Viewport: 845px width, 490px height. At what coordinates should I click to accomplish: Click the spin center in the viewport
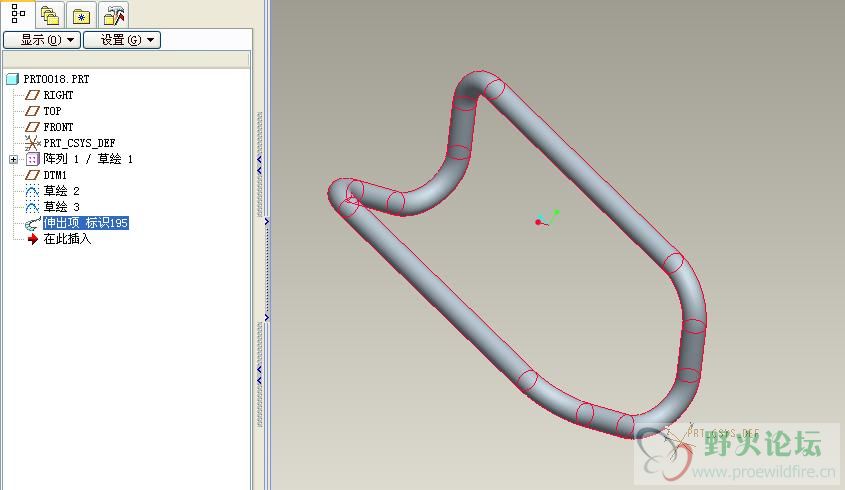tap(546, 218)
